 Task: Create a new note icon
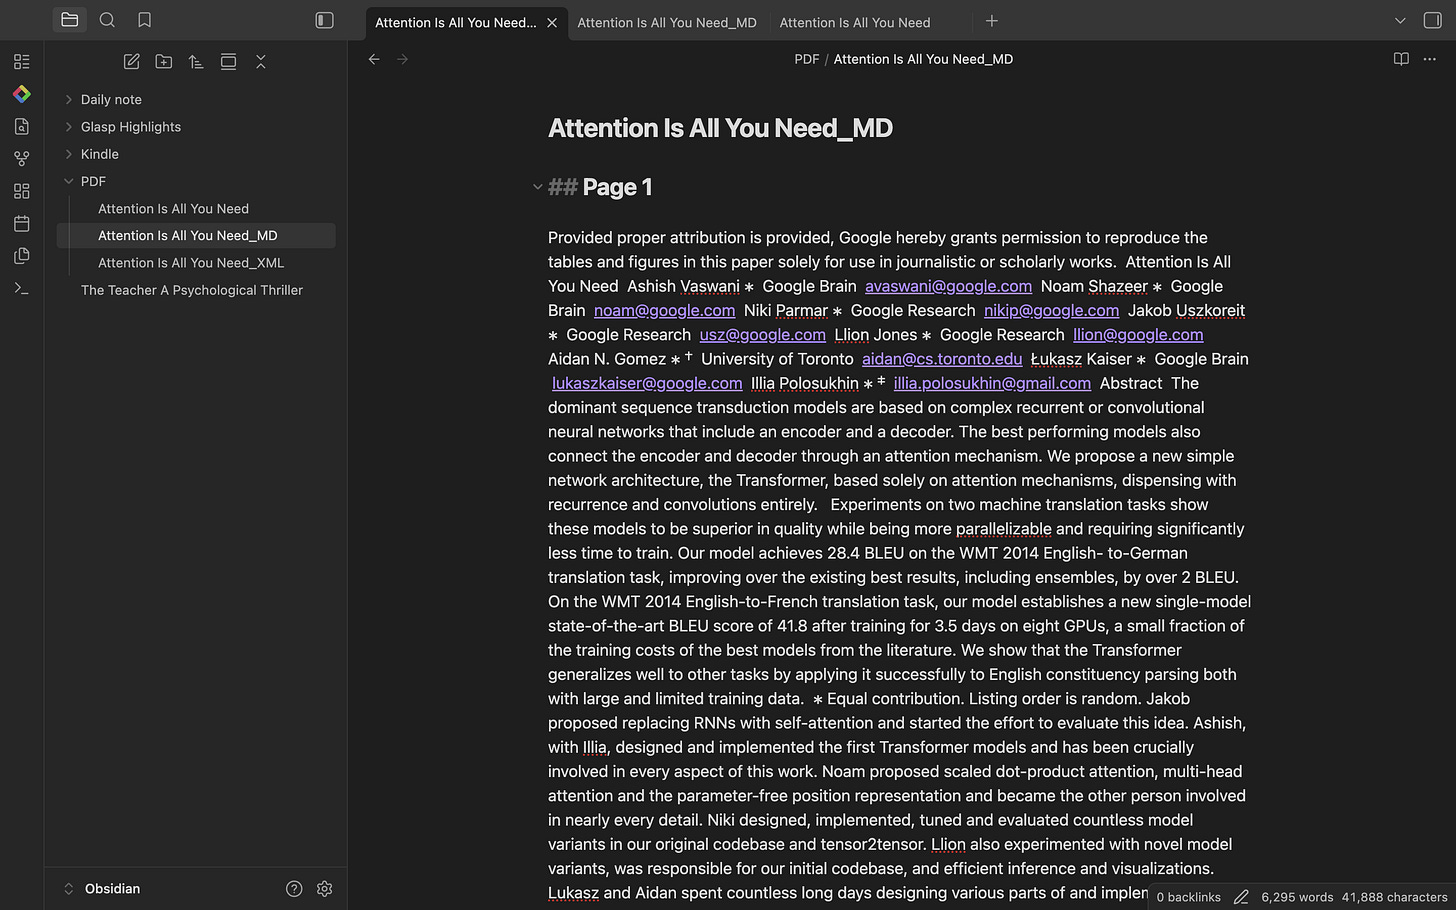(131, 62)
